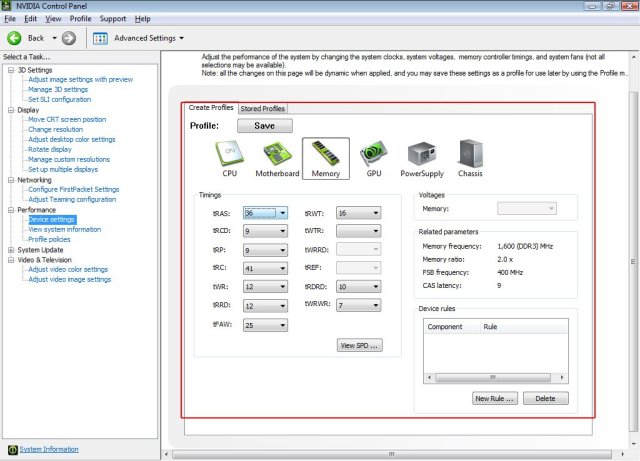
Task: Collapse the 3D Settings tree node
Action: point(11,70)
